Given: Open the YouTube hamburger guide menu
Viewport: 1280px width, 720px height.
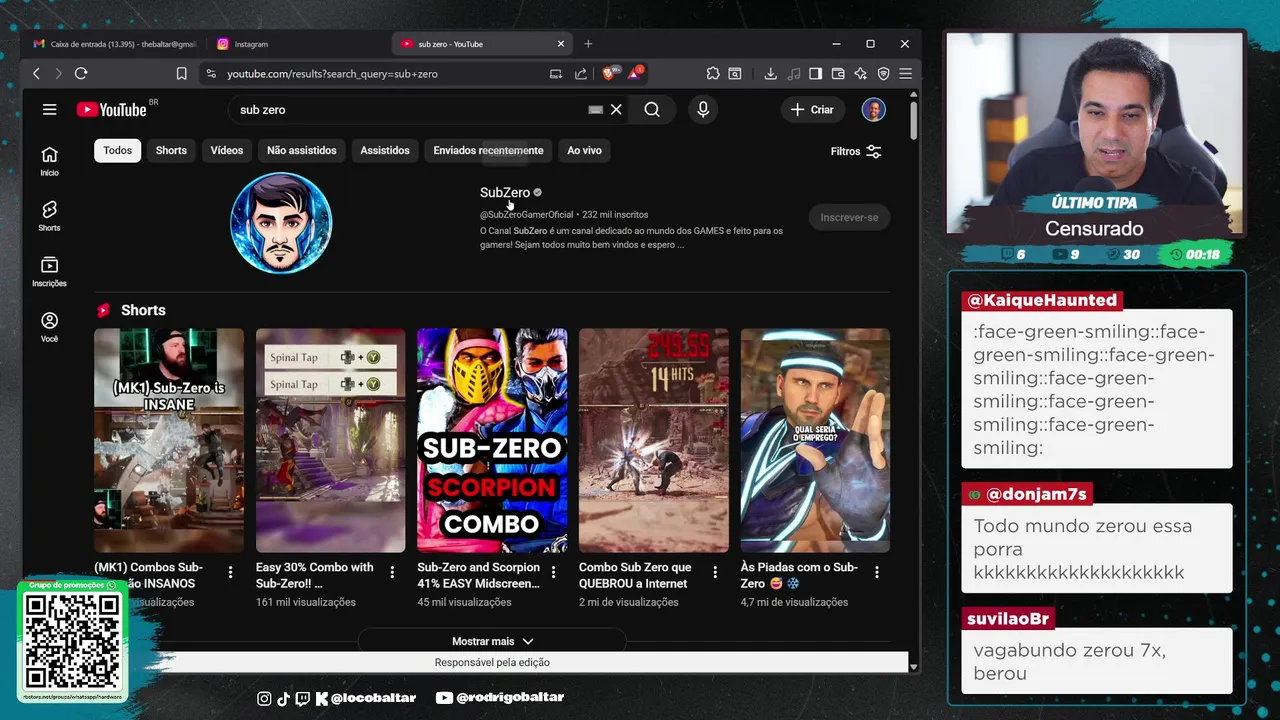Looking at the screenshot, I should click(x=49, y=110).
